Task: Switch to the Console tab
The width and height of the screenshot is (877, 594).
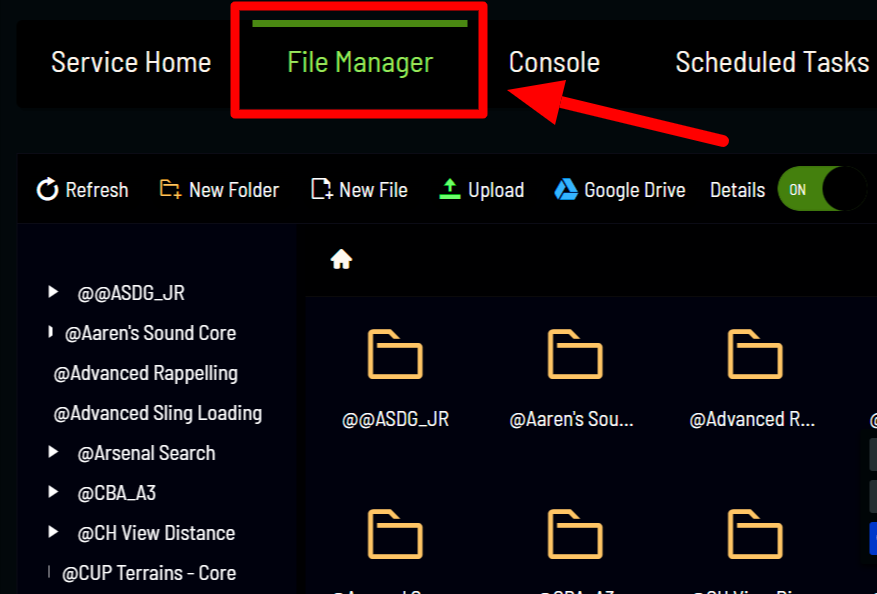Action: point(554,62)
